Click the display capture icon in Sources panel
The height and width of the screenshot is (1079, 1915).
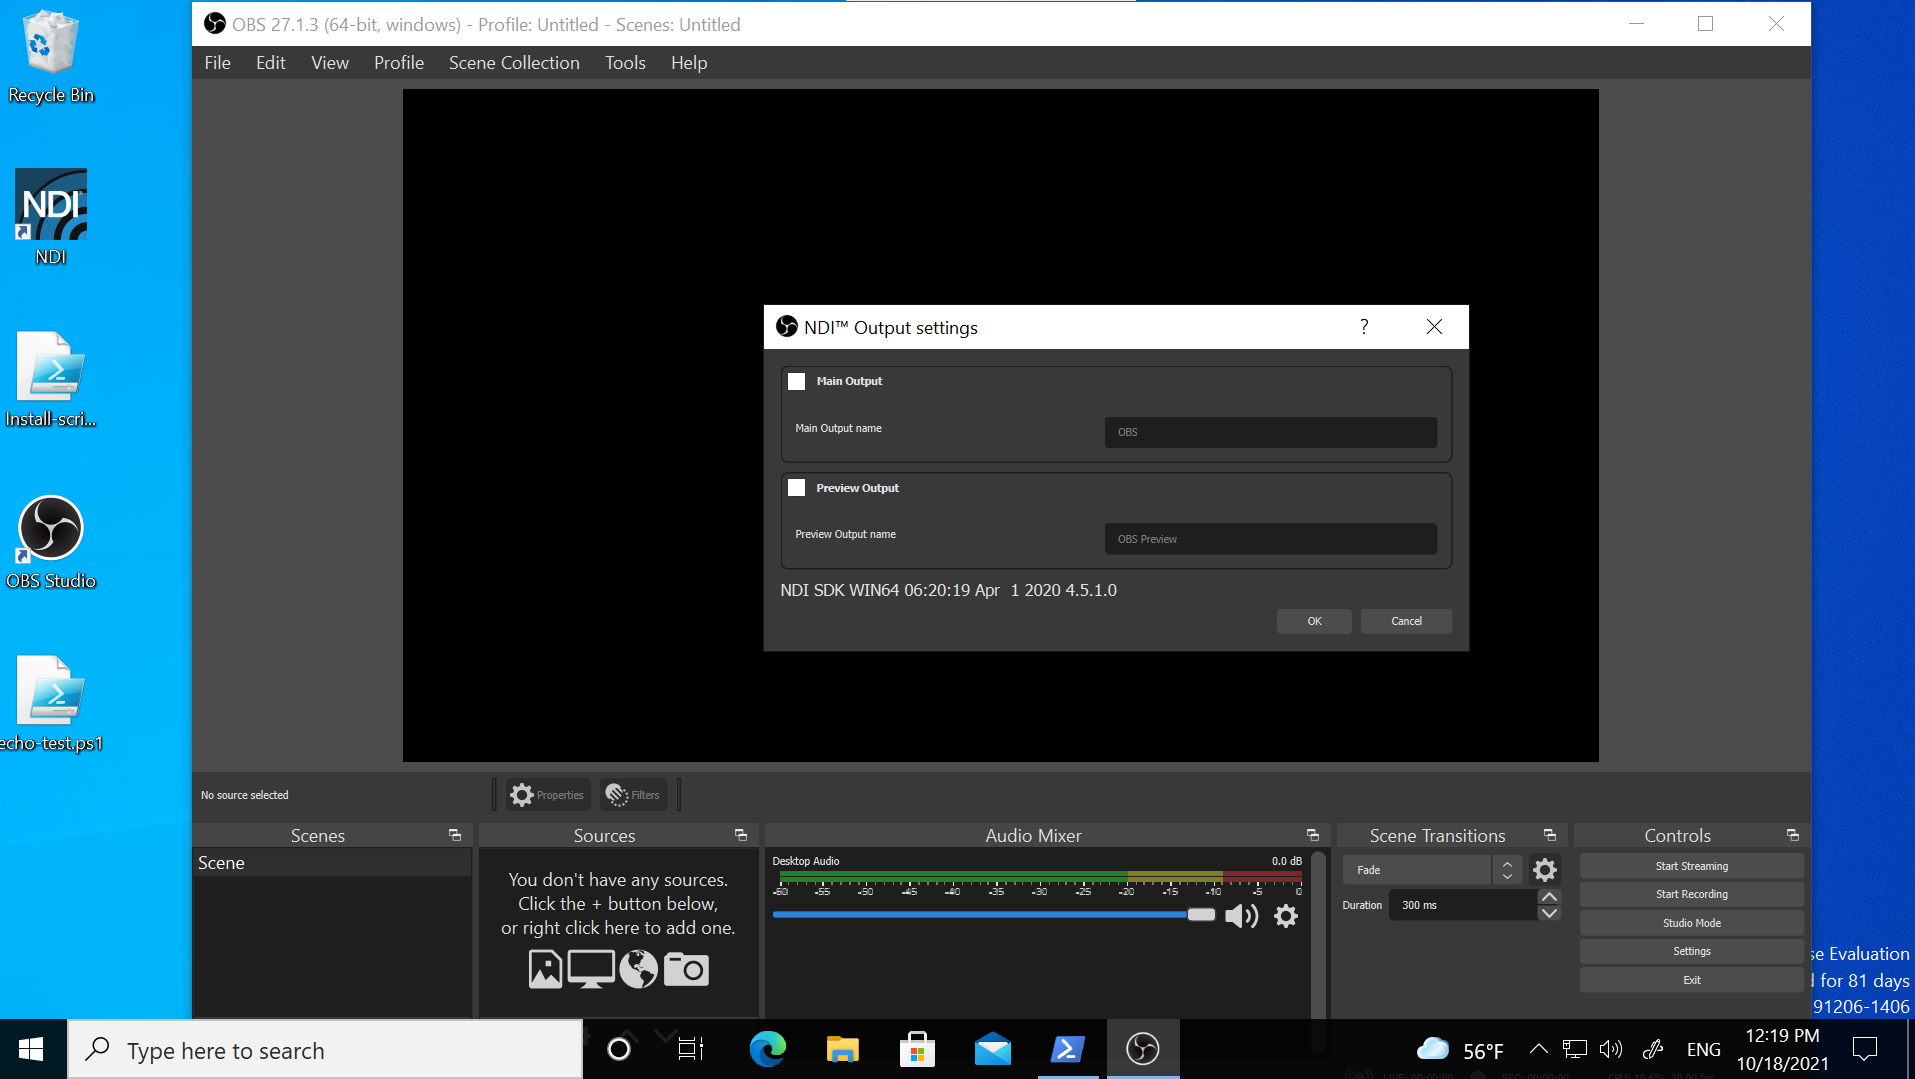pyautogui.click(x=591, y=969)
